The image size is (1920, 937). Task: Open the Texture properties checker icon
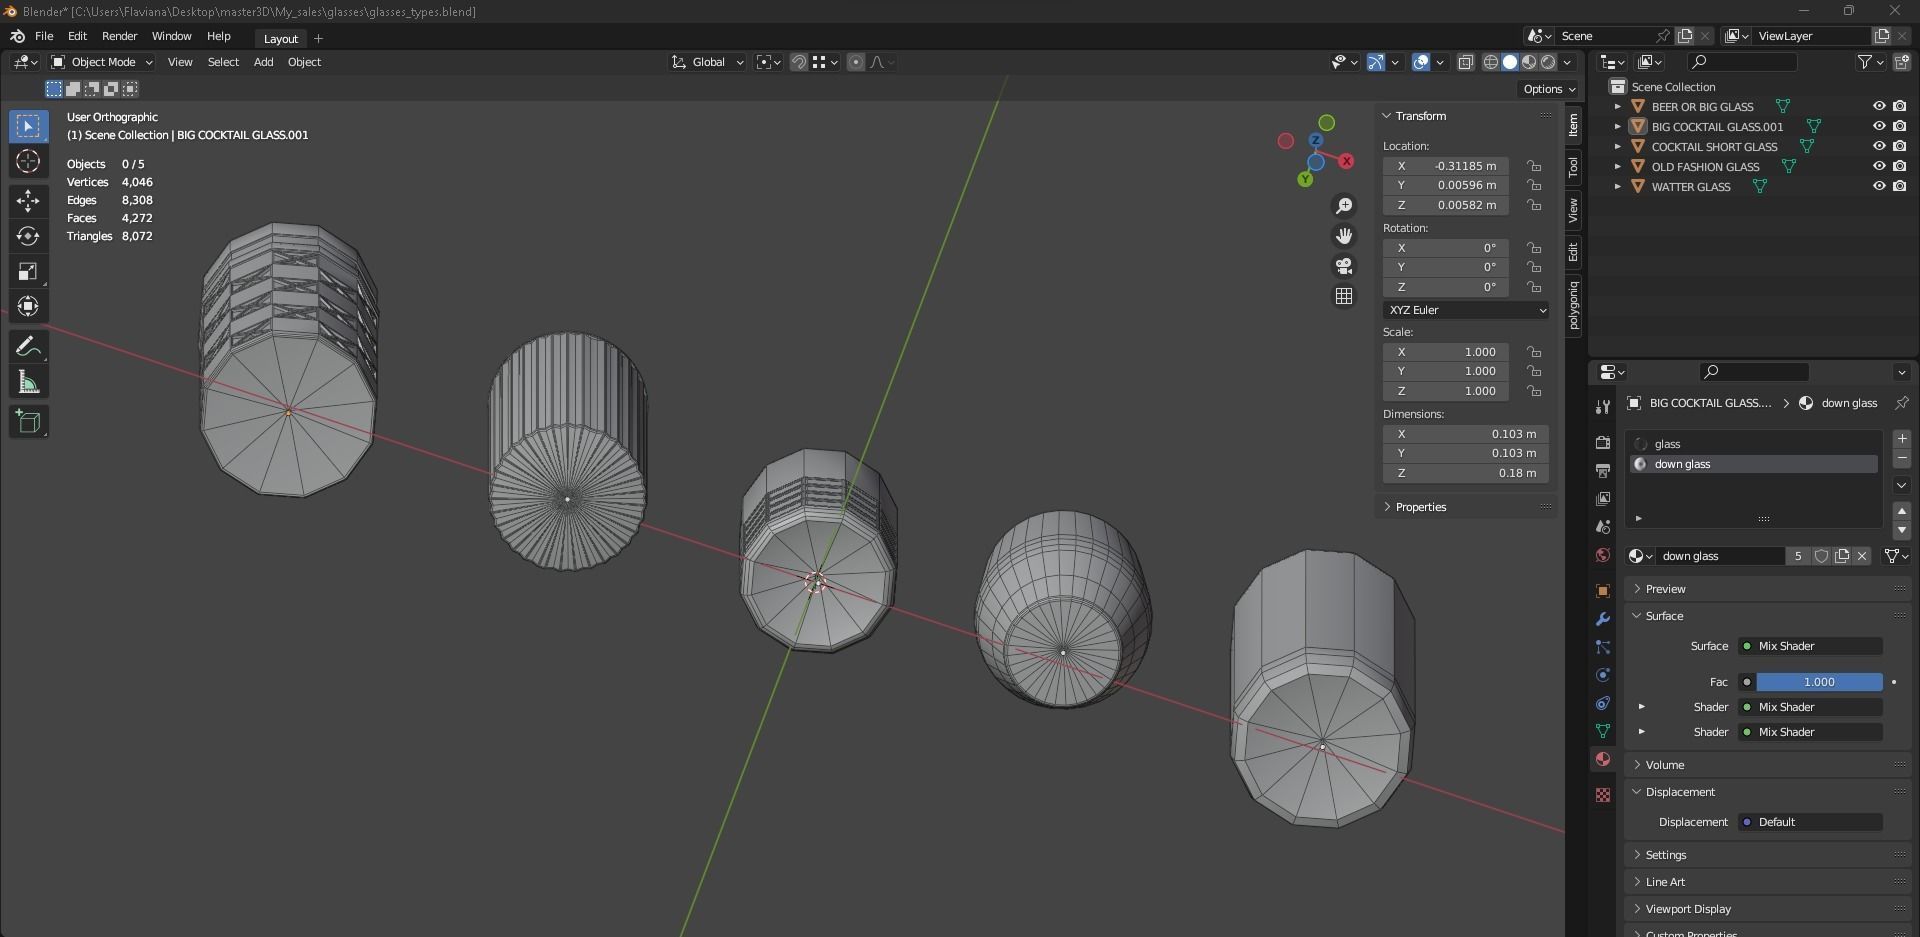pyautogui.click(x=1603, y=795)
